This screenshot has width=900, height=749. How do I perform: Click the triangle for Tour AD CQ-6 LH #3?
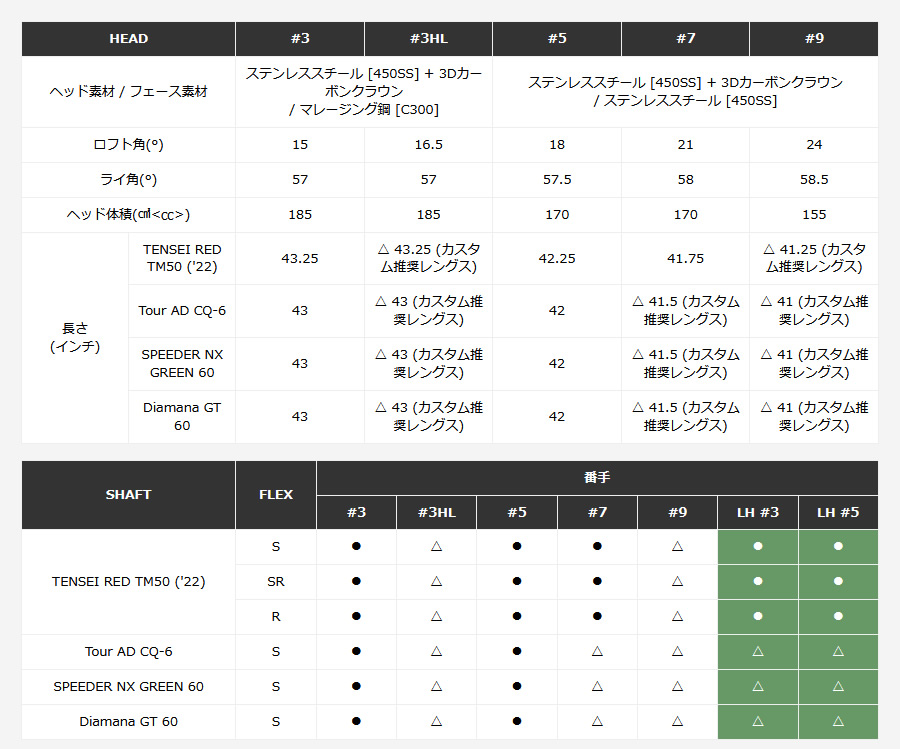tap(758, 651)
